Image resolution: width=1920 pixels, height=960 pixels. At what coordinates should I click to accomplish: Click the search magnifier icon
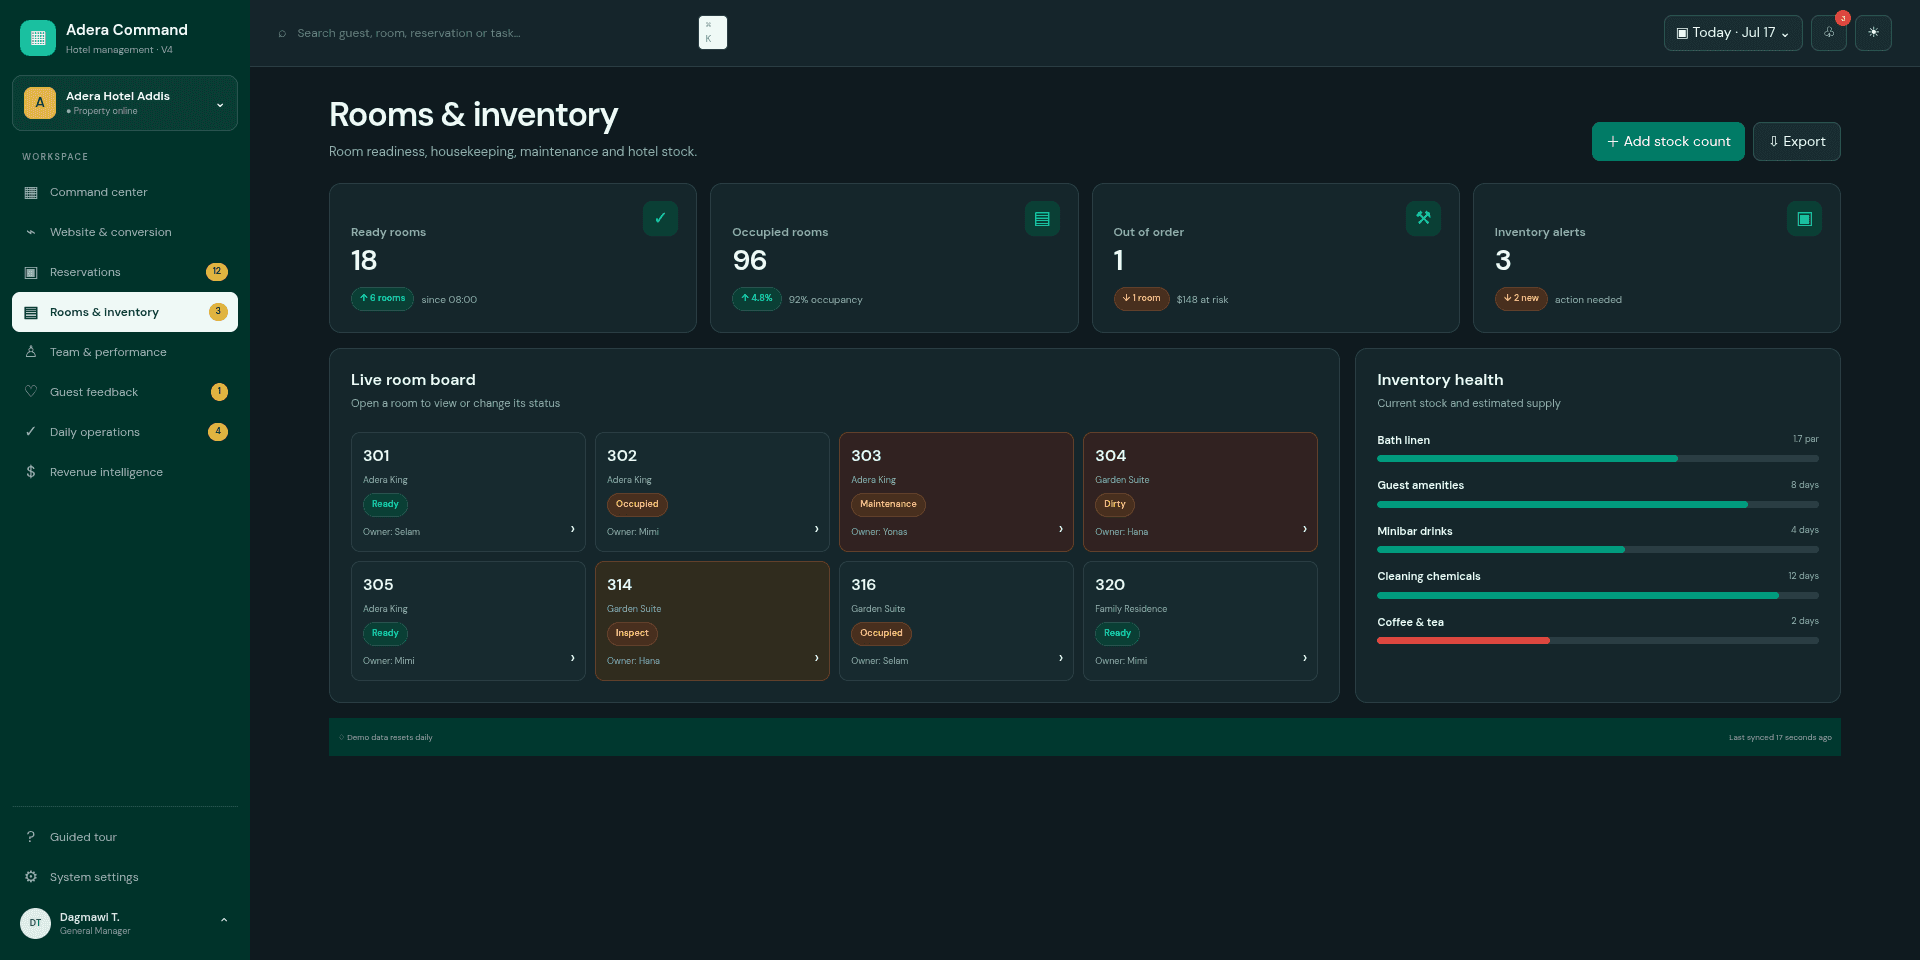(x=282, y=33)
